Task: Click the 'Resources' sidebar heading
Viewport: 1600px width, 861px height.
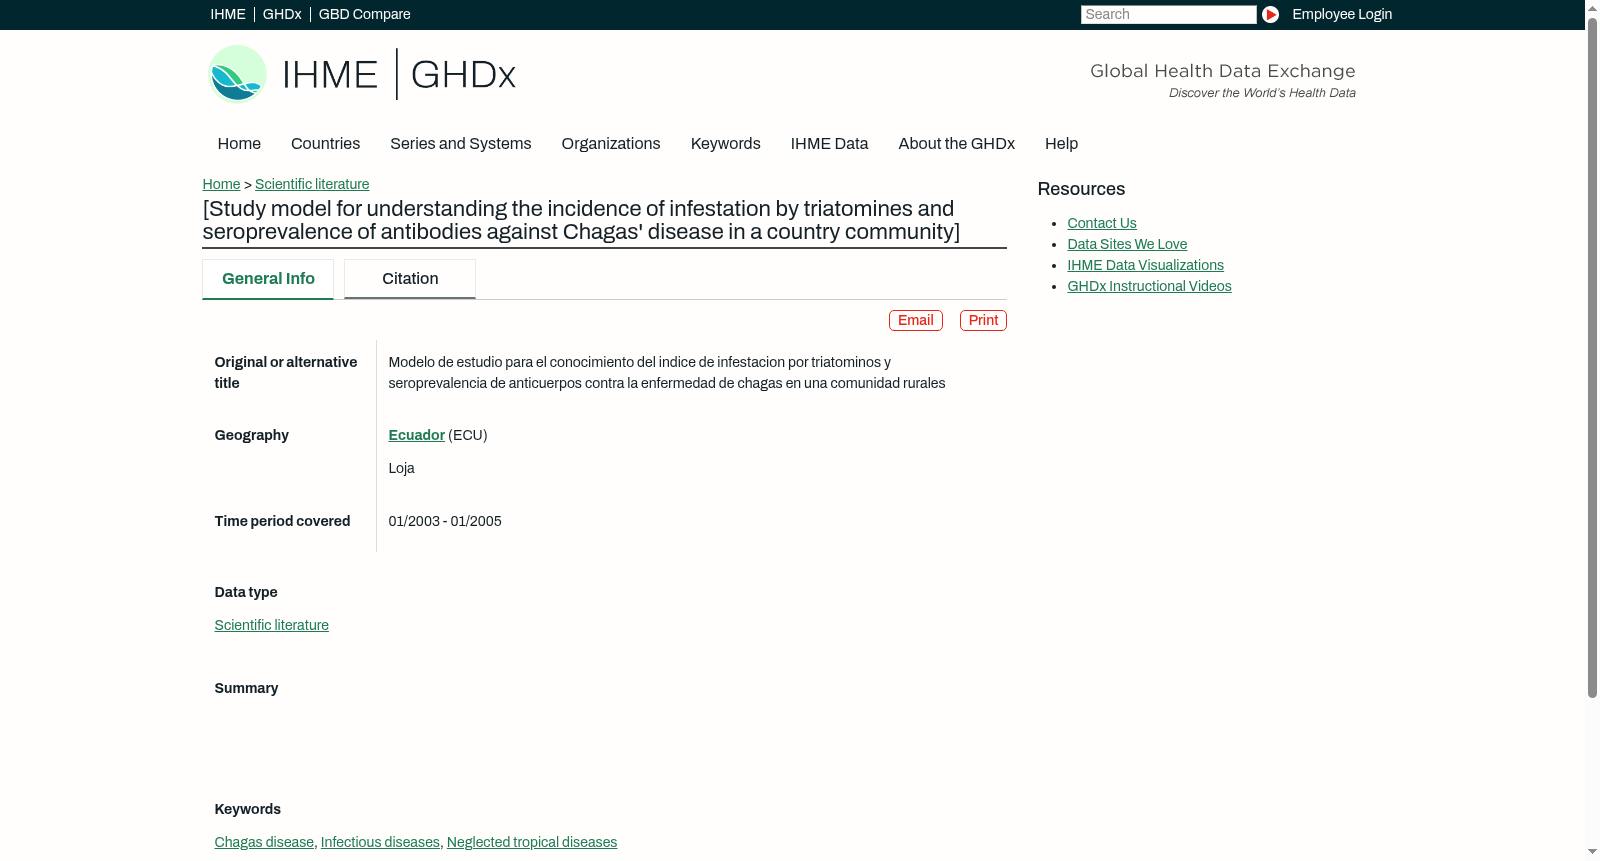Action: tap(1081, 189)
